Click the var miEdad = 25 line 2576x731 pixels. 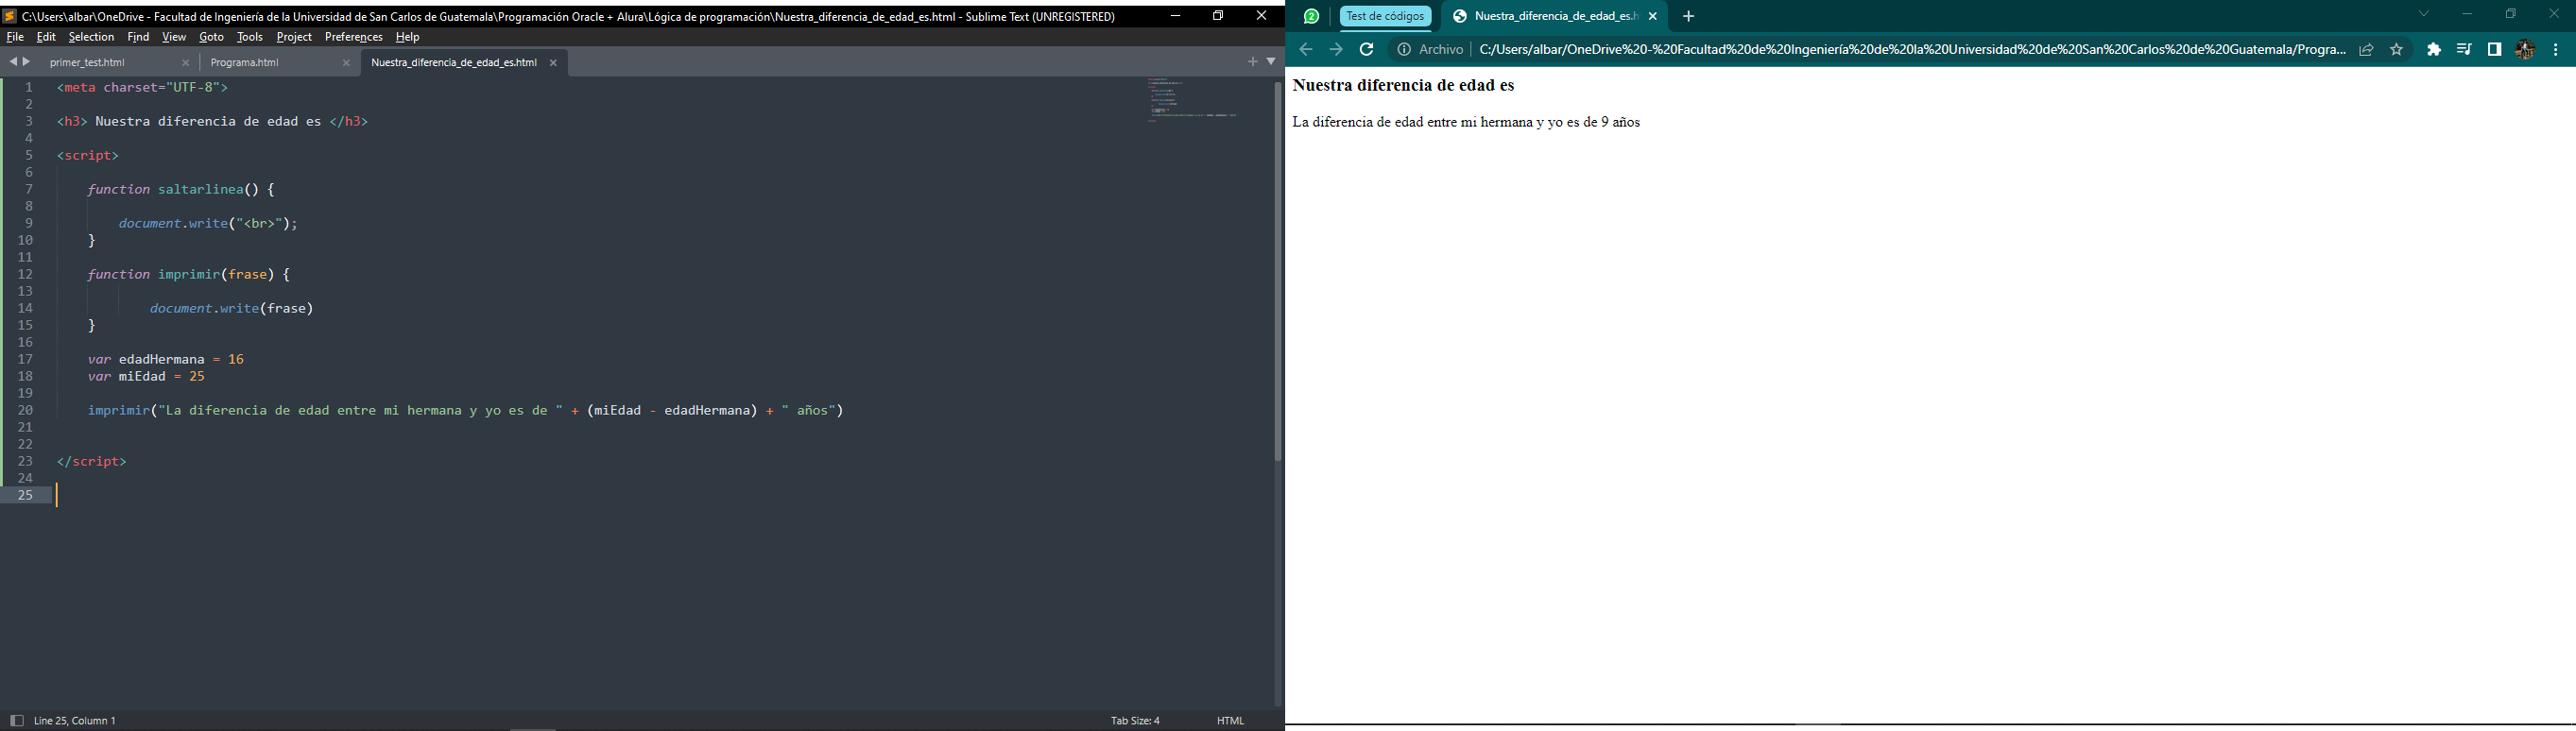click(x=146, y=376)
